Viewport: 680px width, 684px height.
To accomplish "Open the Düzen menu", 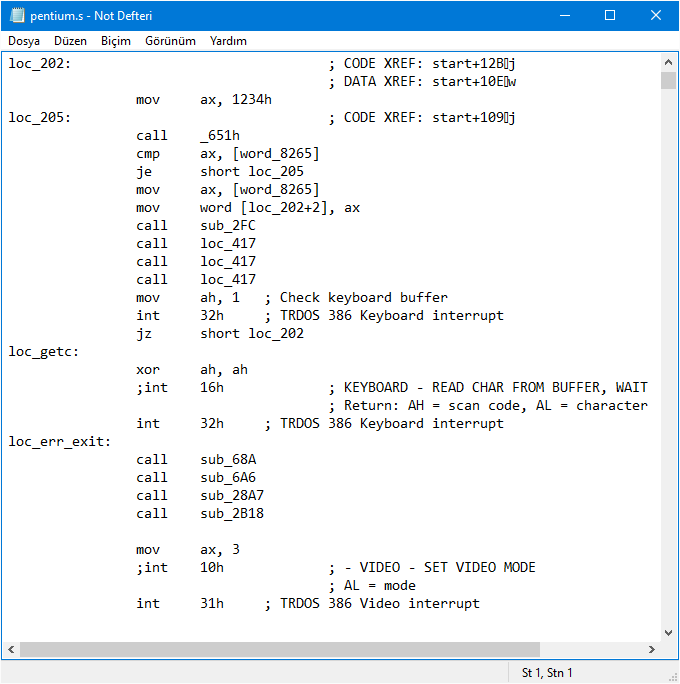I will 70,41.
